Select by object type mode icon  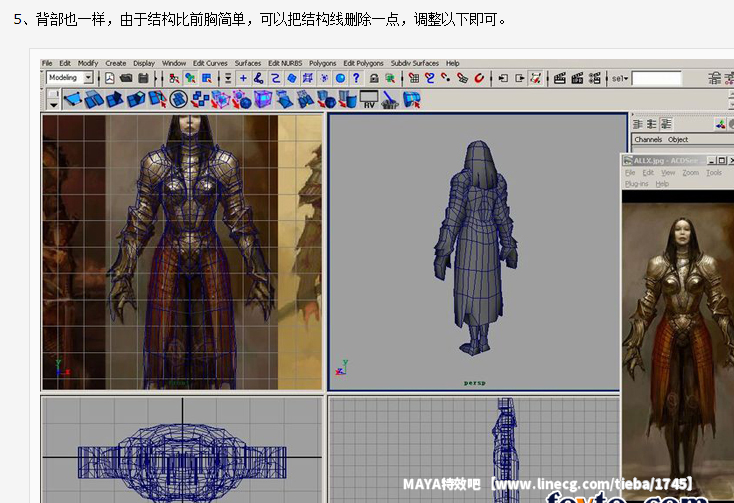(190, 78)
